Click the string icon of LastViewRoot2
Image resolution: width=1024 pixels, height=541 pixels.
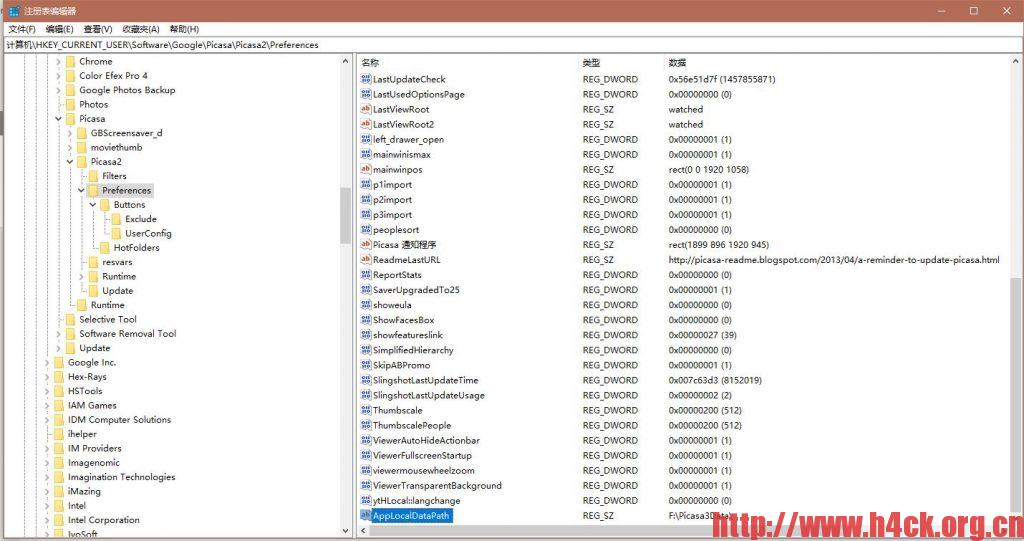[x=366, y=124]
